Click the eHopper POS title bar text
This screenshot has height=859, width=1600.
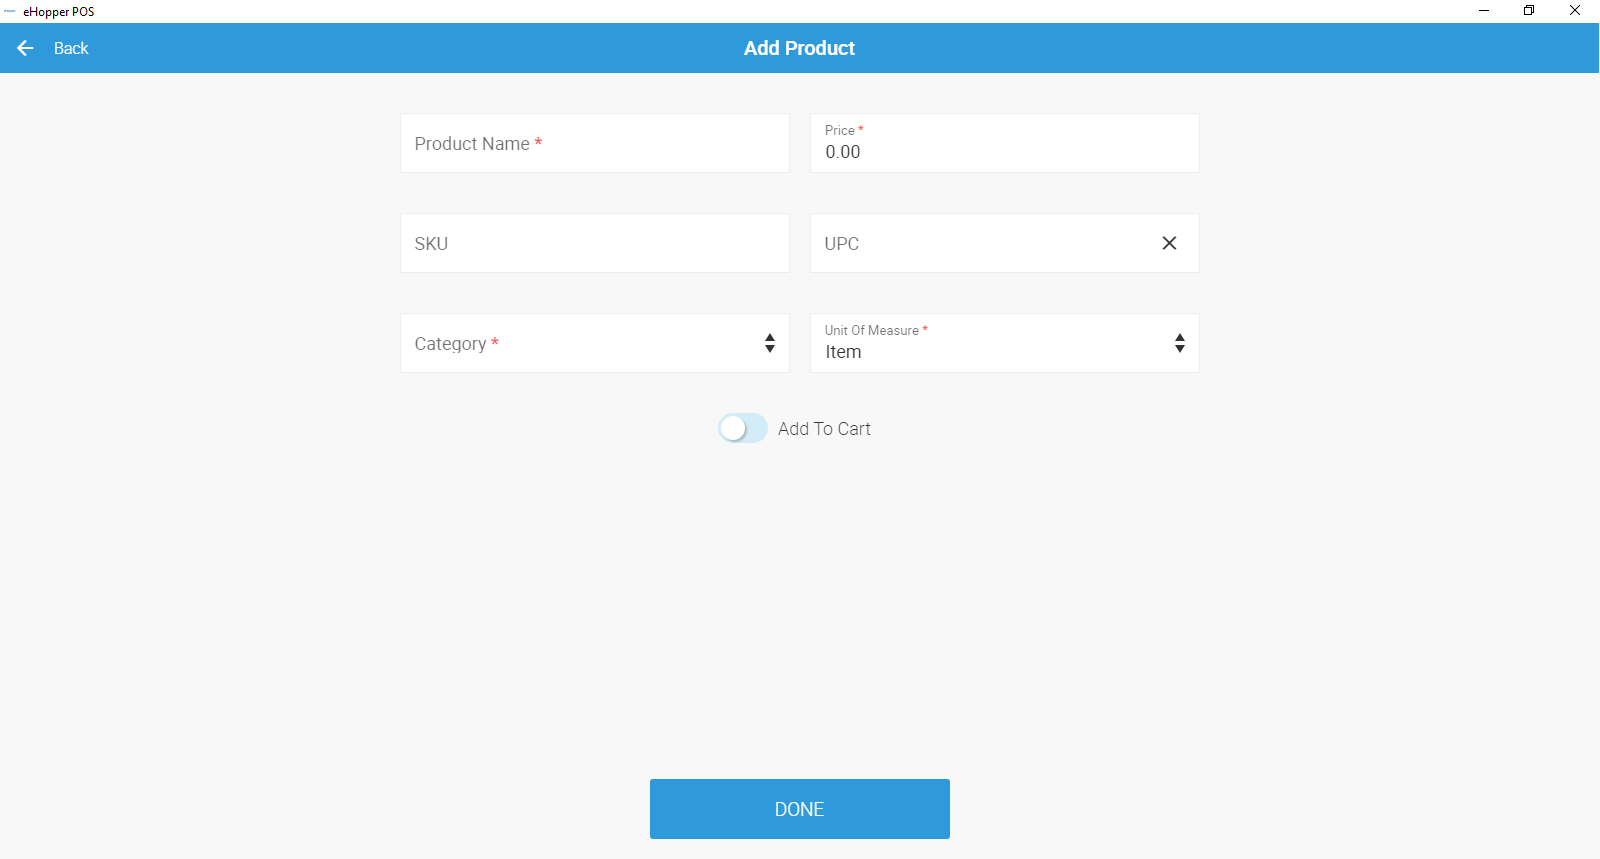click(59, 12)
